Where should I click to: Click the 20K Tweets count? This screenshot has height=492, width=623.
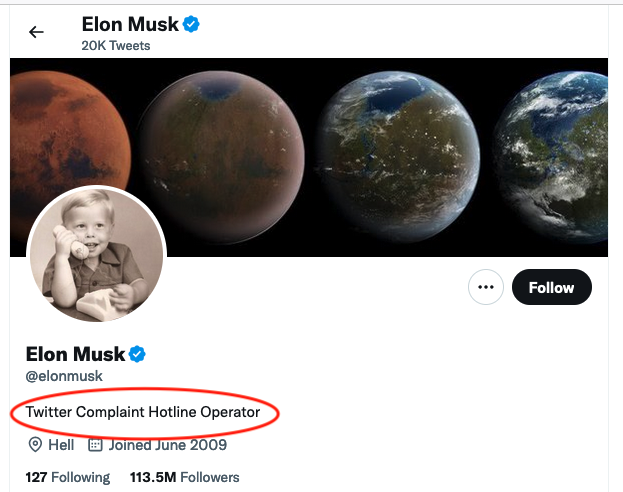point(117,46)
